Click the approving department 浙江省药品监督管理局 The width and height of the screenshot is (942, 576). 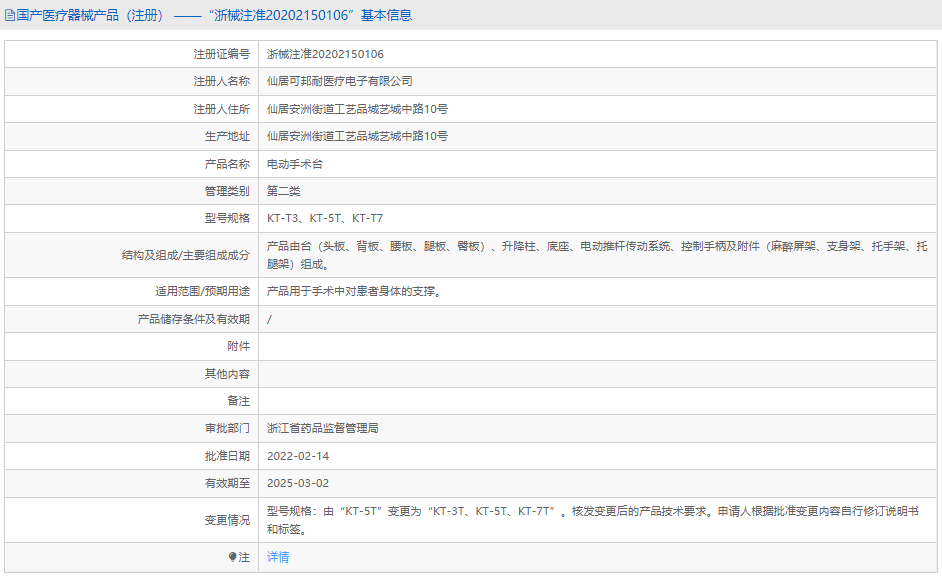click(323, 428)
